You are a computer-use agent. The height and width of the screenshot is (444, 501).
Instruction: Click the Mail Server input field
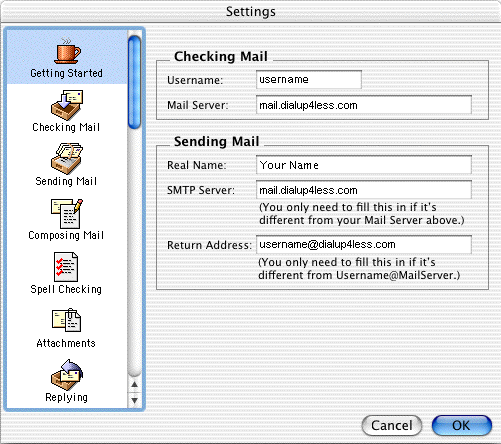click(364, 105)
